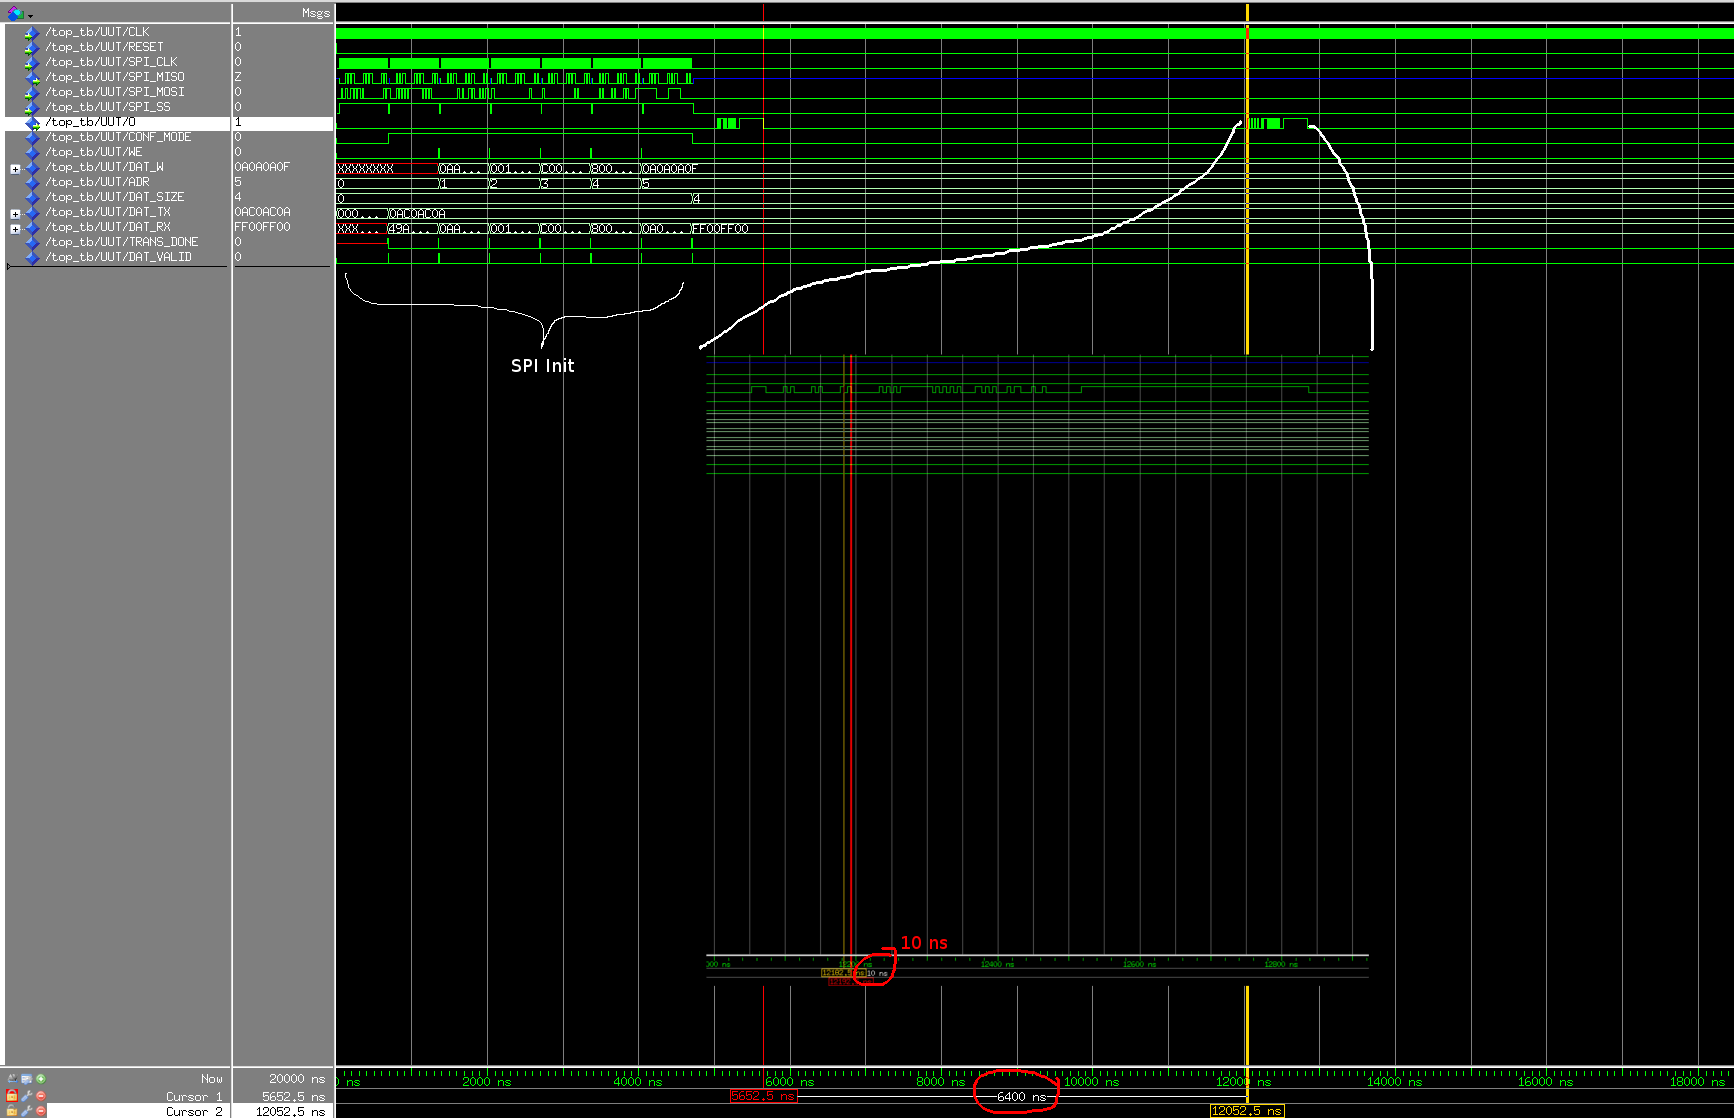This screenshot has width=1734, height=1118.
Task: Click the 0A0A0A0F value for DAT_W
Action: pyautogui.click(x=262, y=167)
